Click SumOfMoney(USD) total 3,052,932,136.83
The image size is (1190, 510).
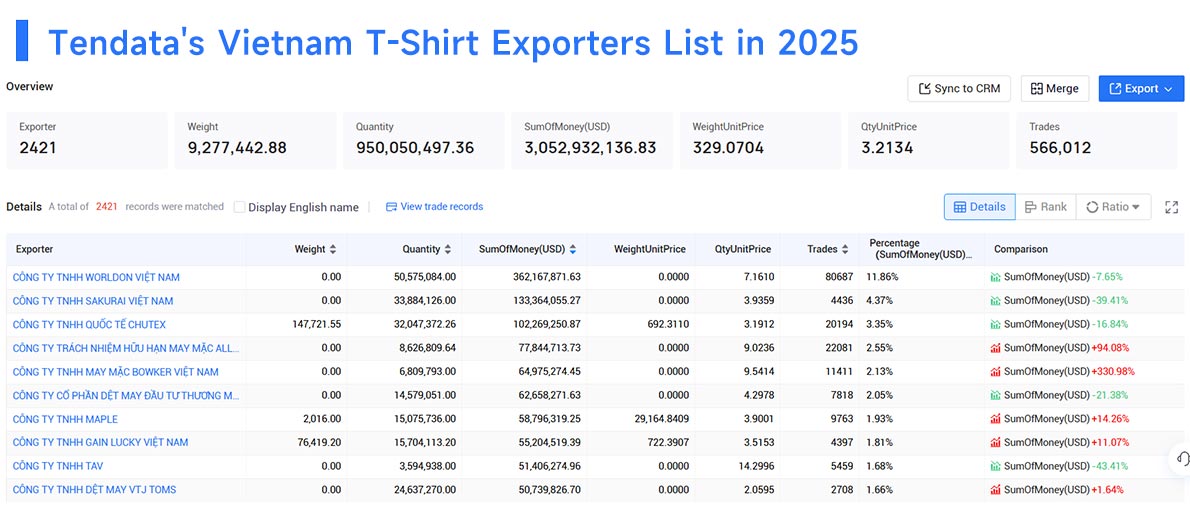[590, 147]
